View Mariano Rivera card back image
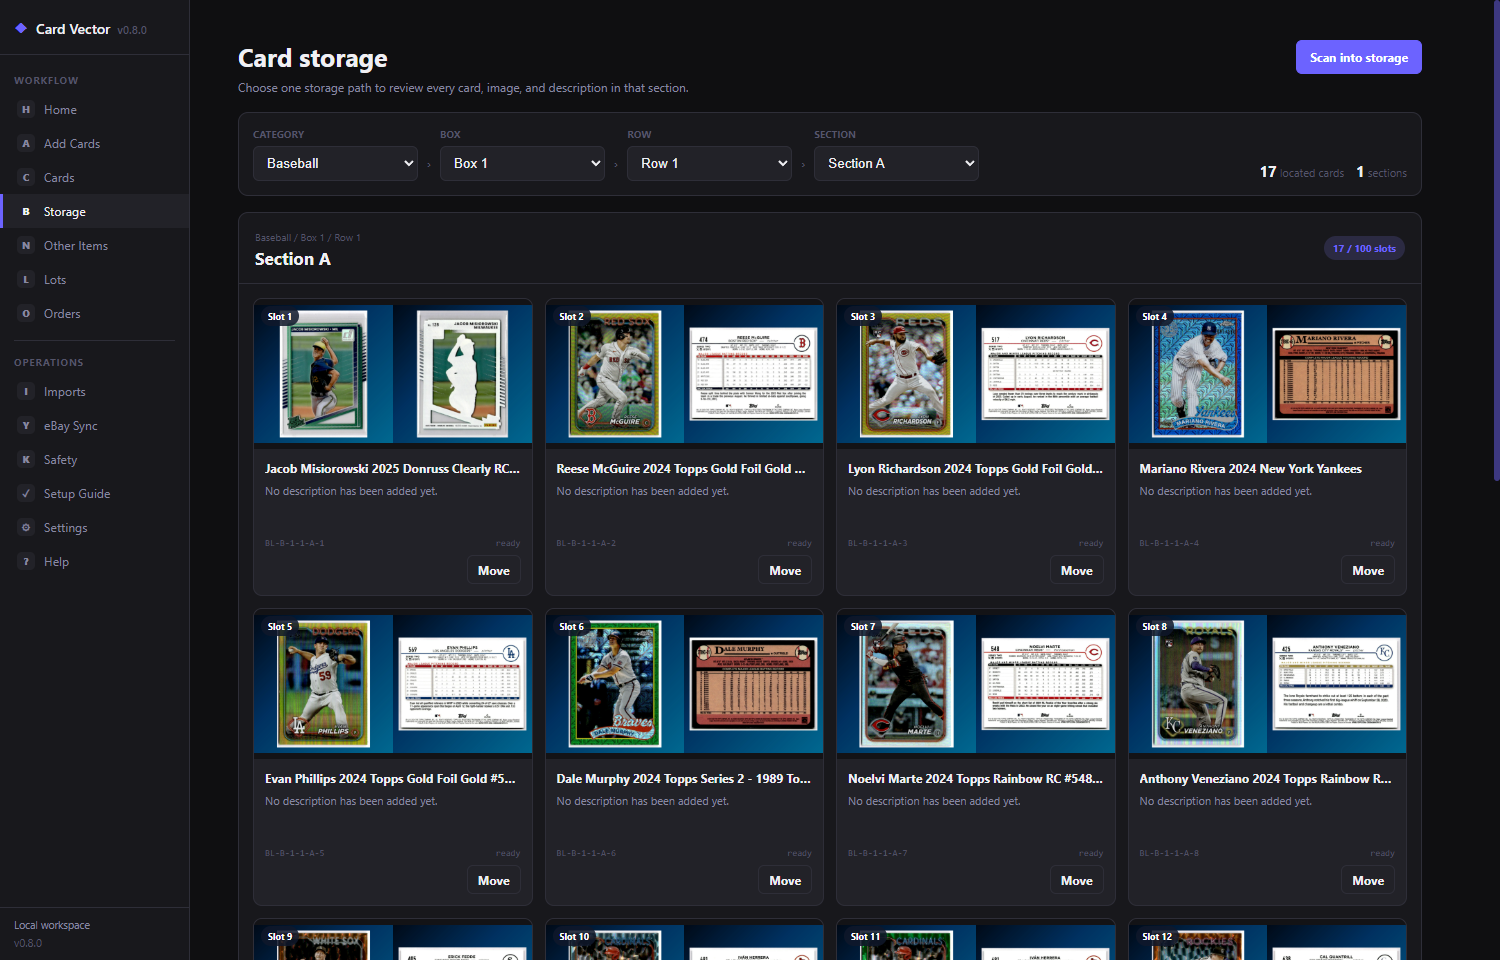 coord(1337,374)
